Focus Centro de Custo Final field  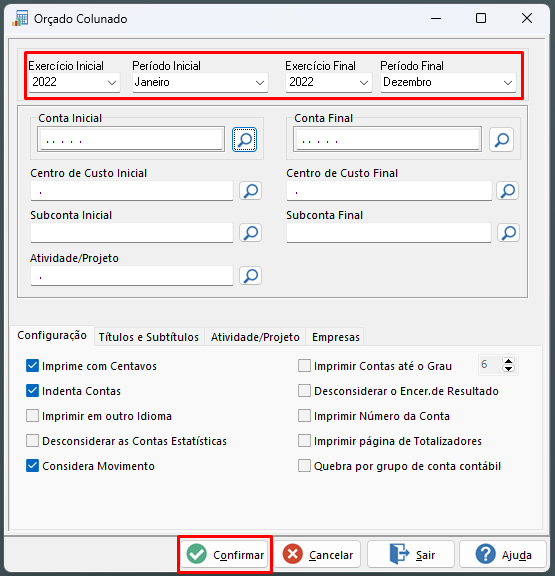coord(389,191)
